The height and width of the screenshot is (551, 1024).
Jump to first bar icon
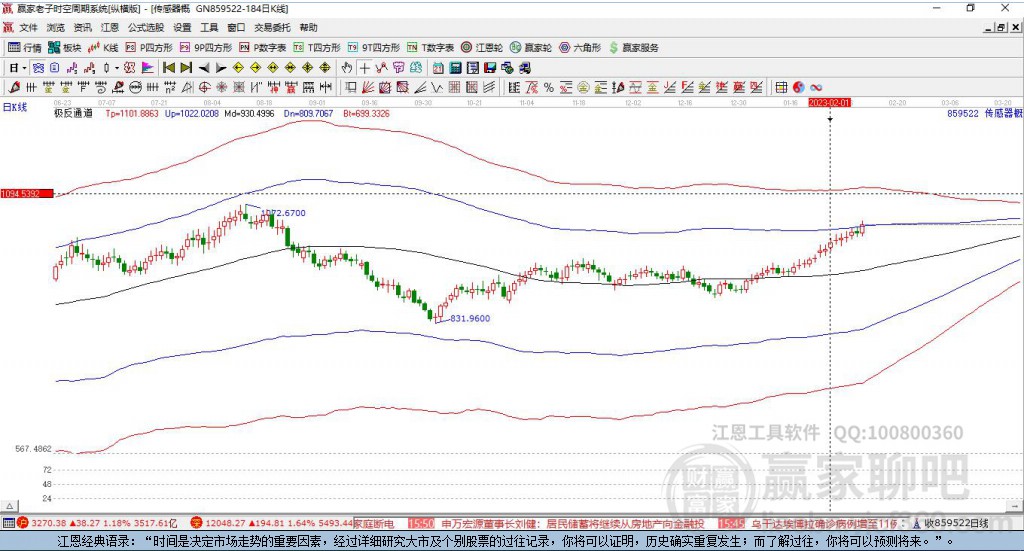(168, 68)
